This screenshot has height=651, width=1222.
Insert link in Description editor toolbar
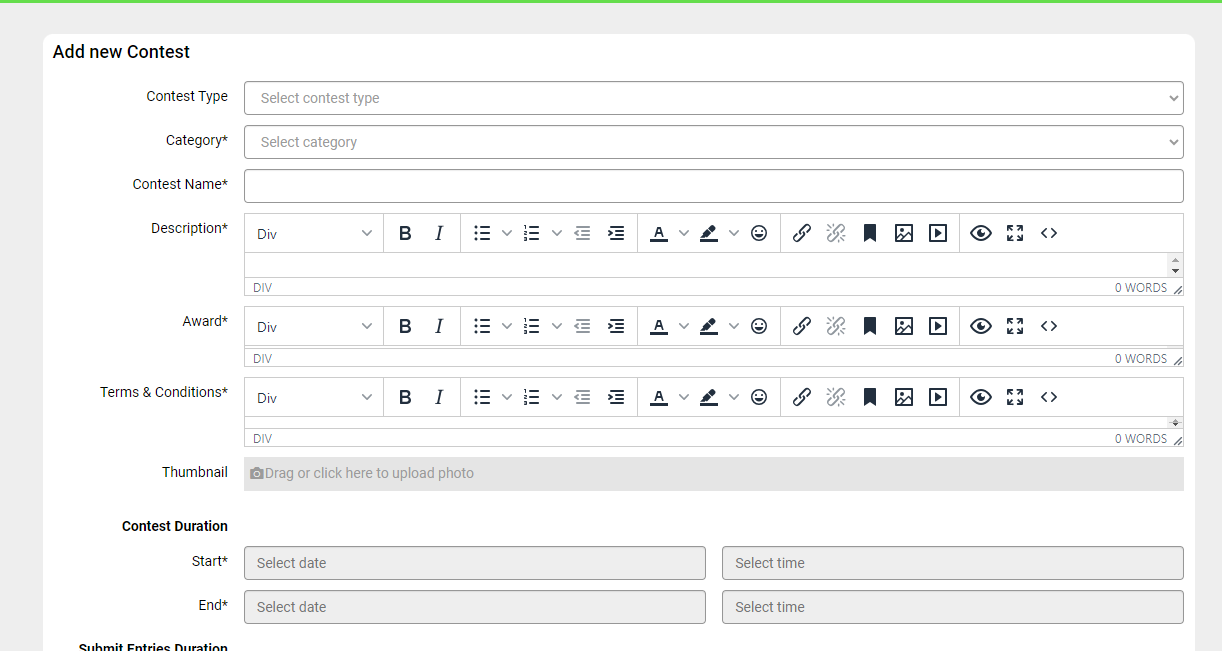point(802,233)
